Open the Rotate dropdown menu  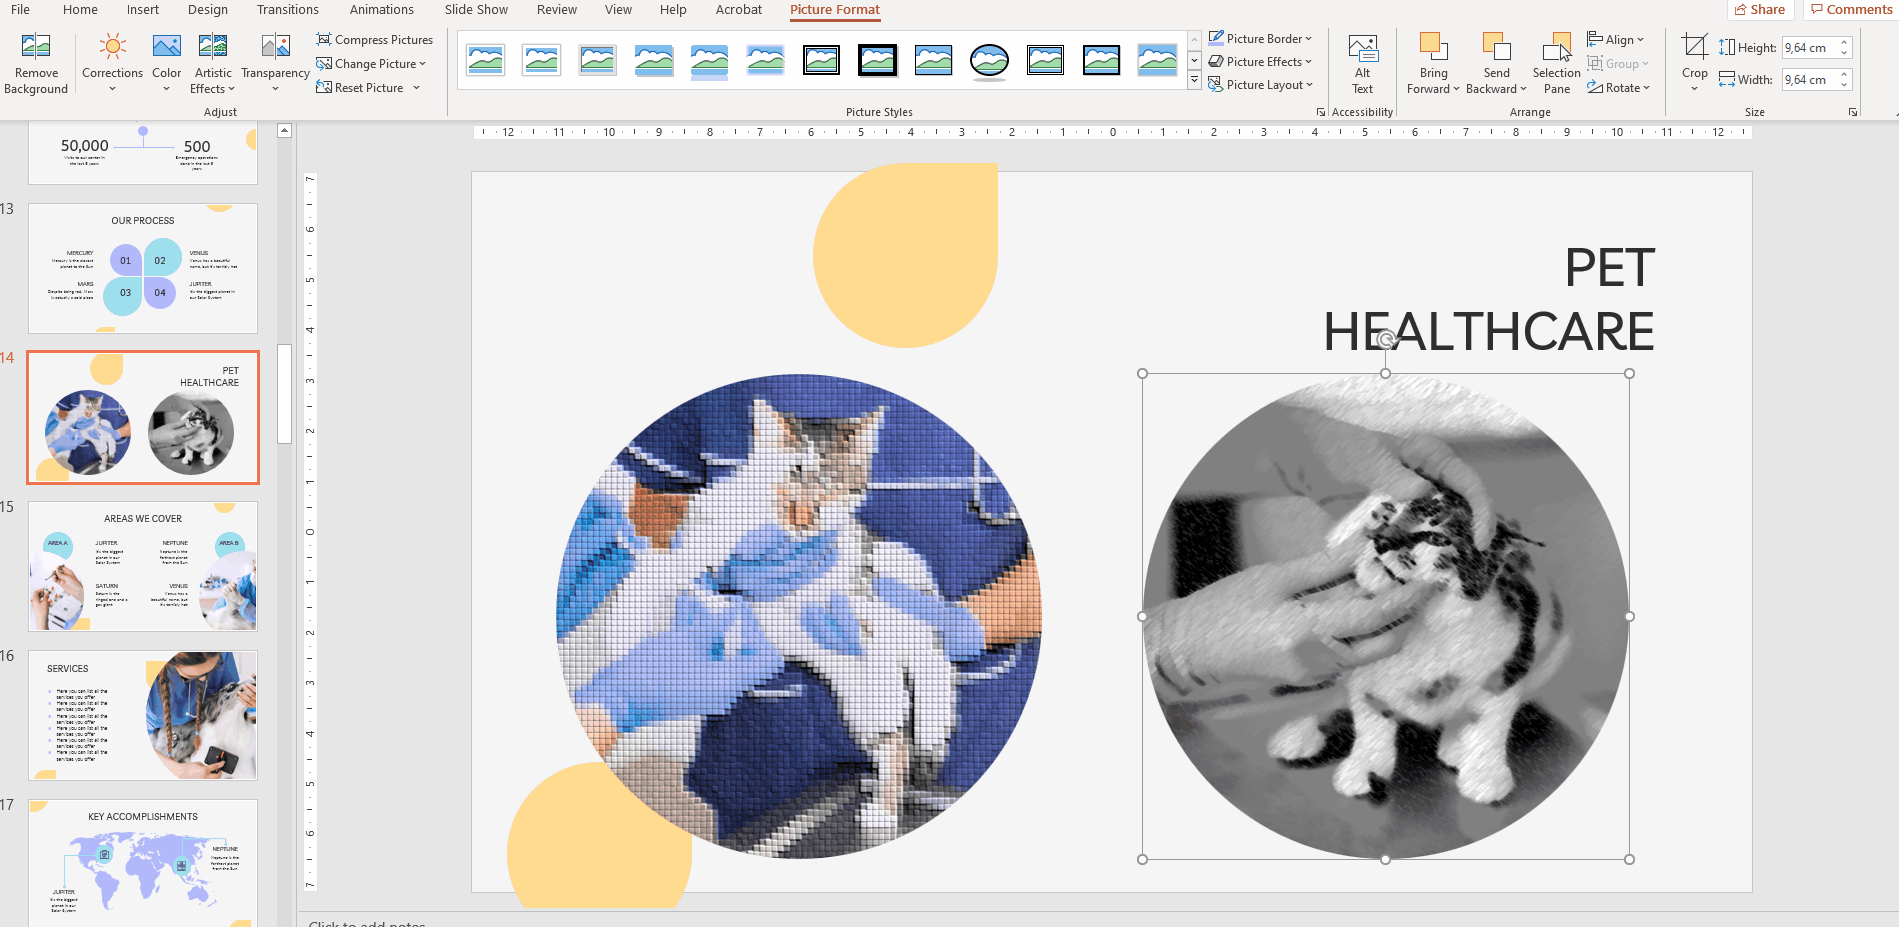pos(1620,88)
